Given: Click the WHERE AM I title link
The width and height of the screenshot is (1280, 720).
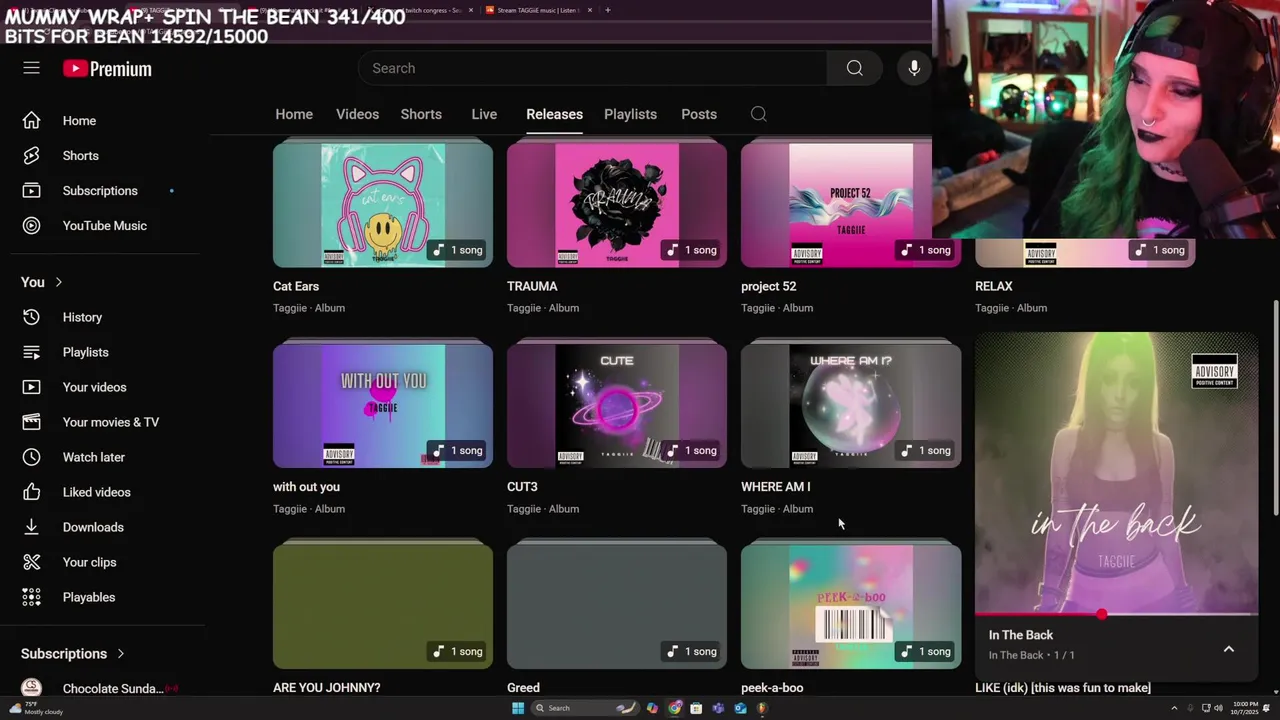Looking at the screenshot, I should (x=776, y=487).
